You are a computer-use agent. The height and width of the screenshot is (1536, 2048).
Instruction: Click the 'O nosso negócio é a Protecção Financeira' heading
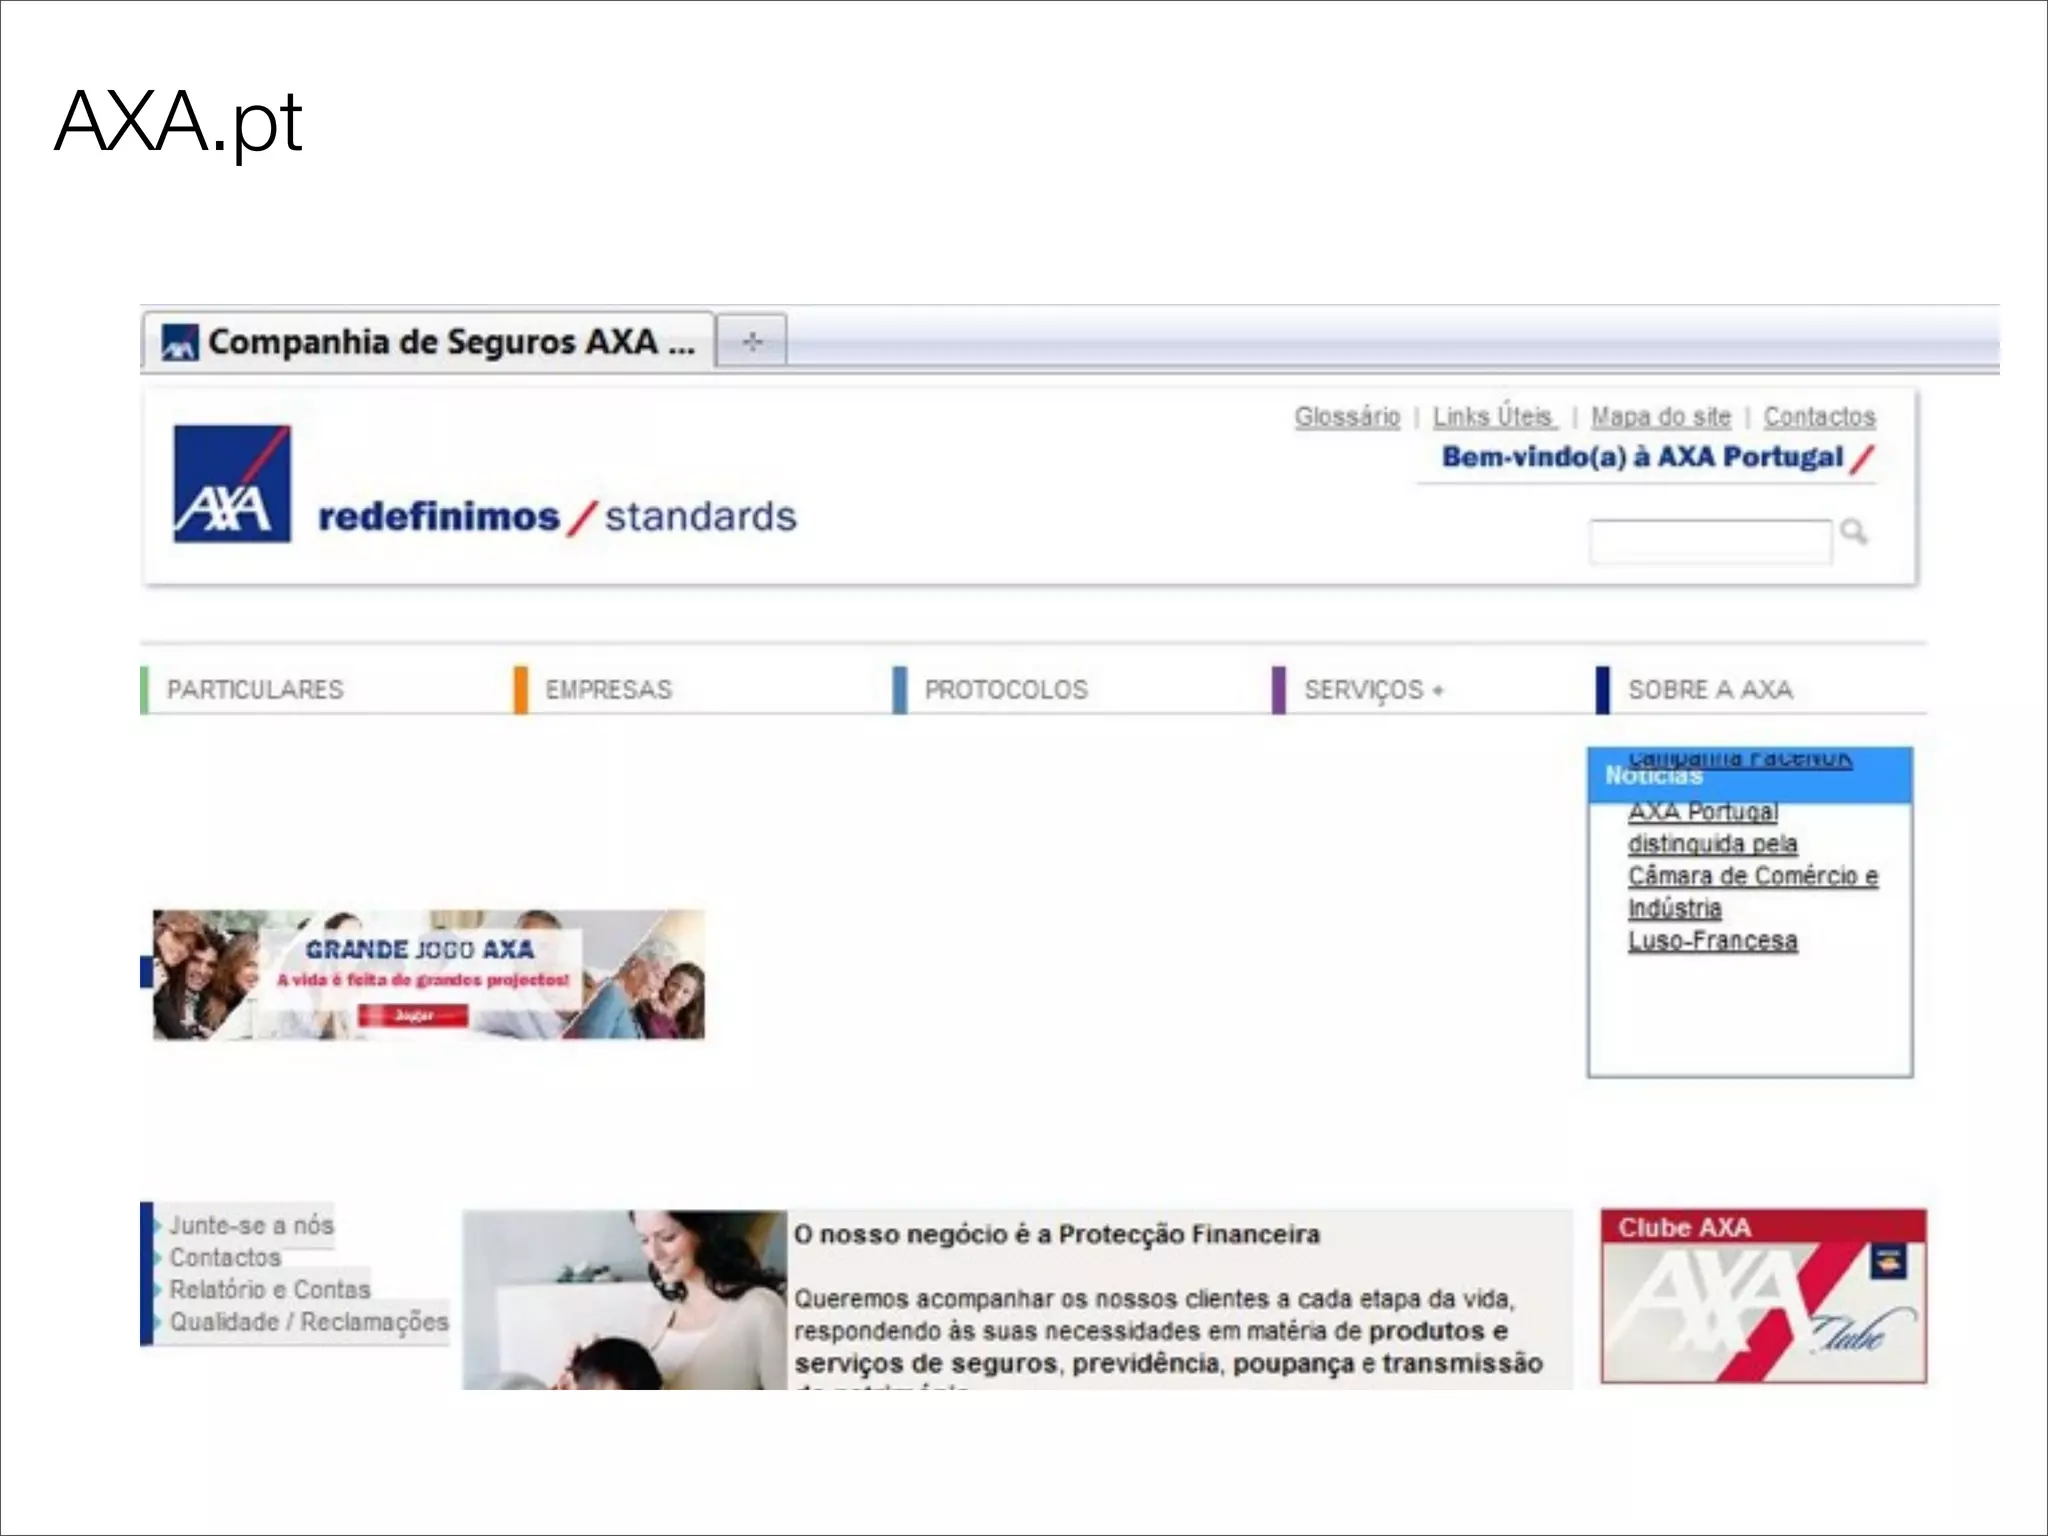[x=1056, y=1234]
